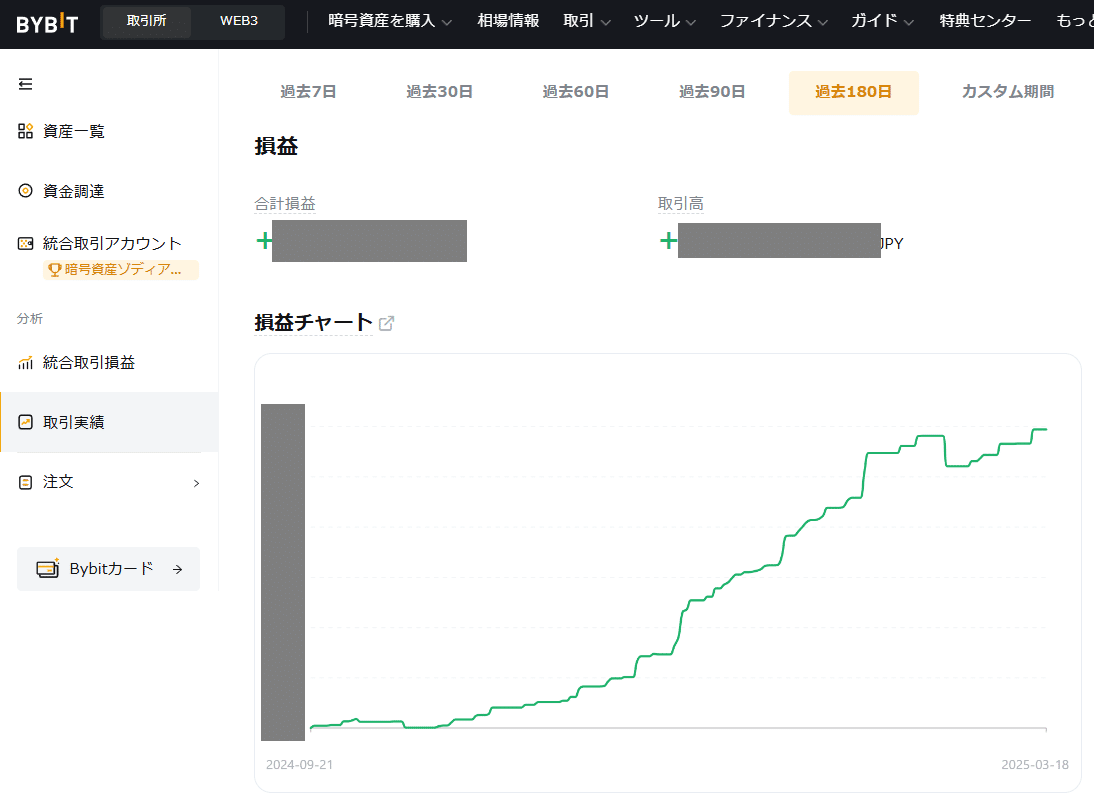Click the Bybitカード button

point(109,569)
